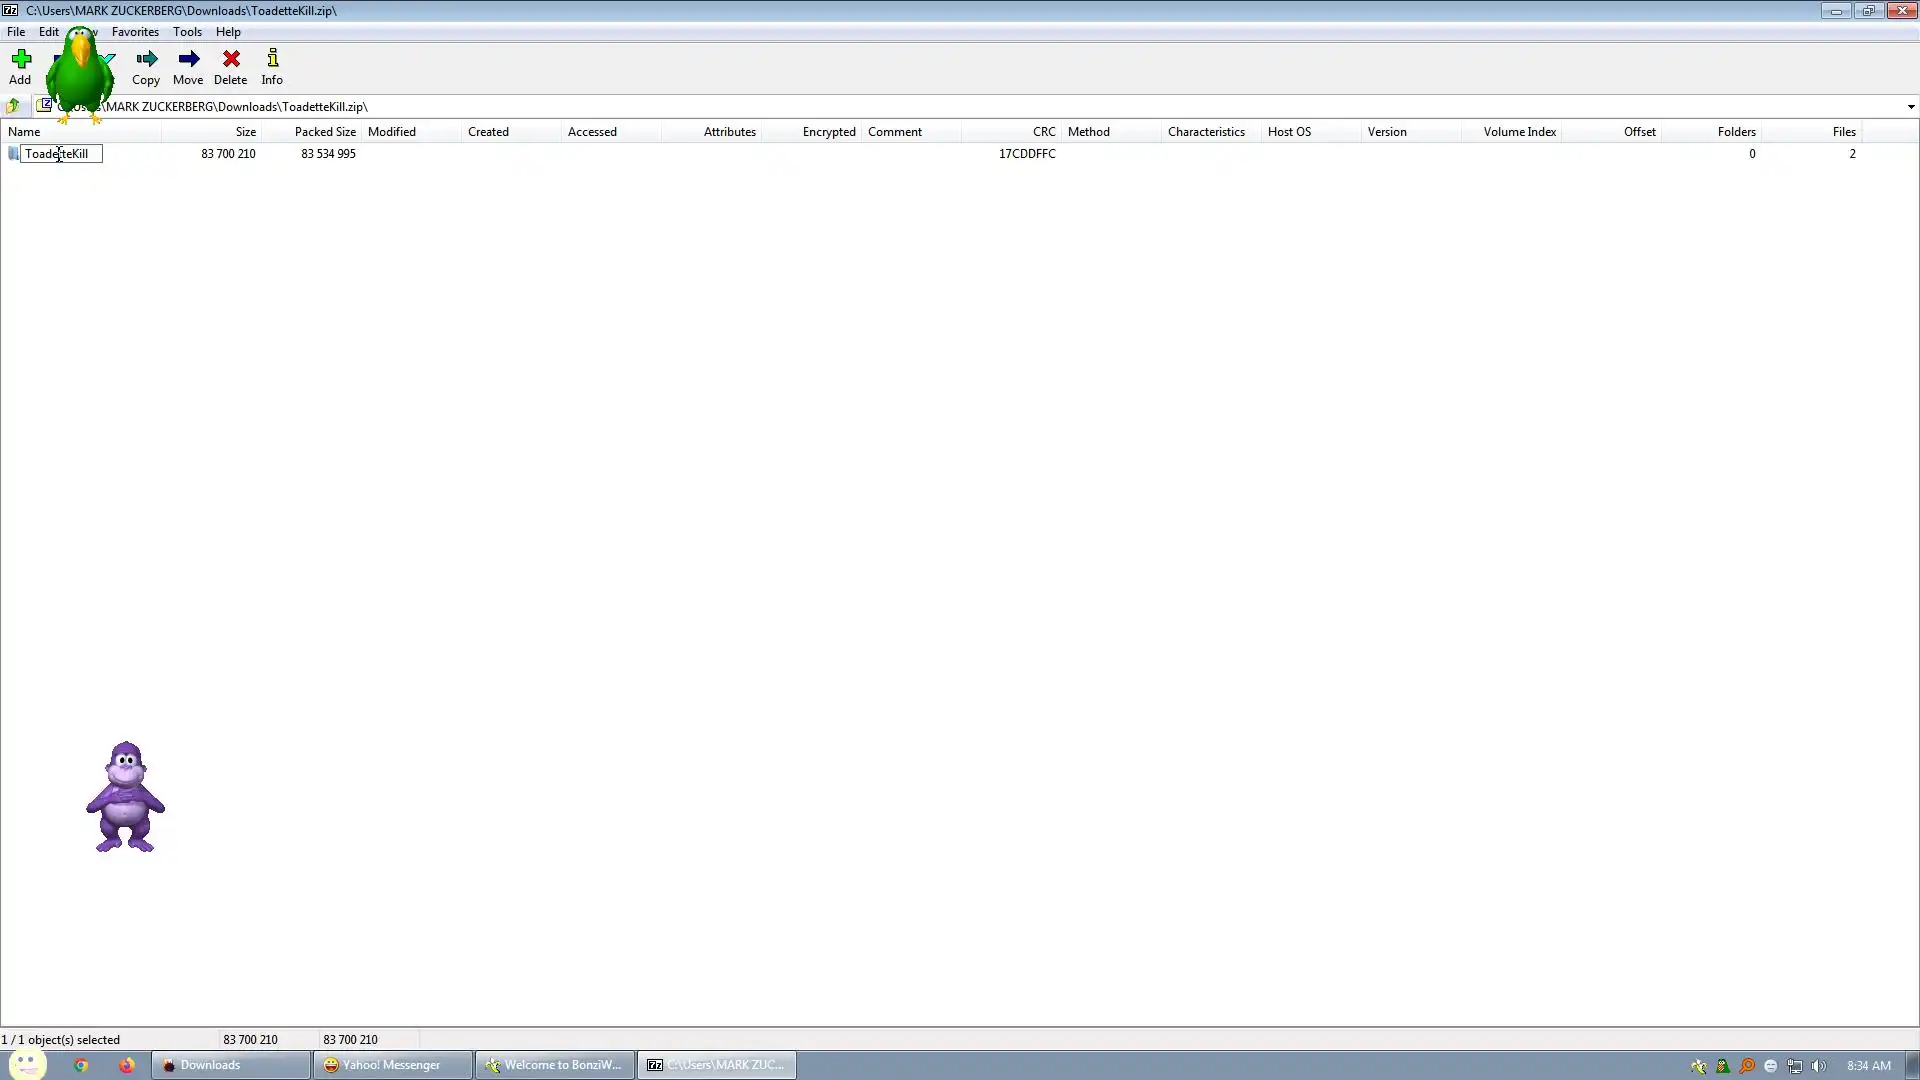The height and width of the screenshot is (1080, 1920).
Task: Click the speaker volume tray icon
Action: click(1819, 1066)
